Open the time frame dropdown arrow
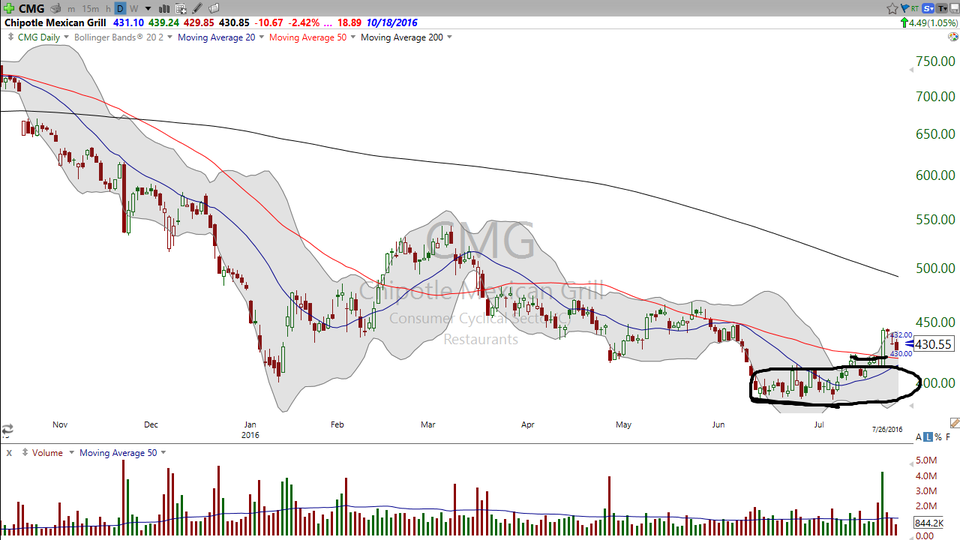This screenshot has height=540, width=960. [148, 9]
